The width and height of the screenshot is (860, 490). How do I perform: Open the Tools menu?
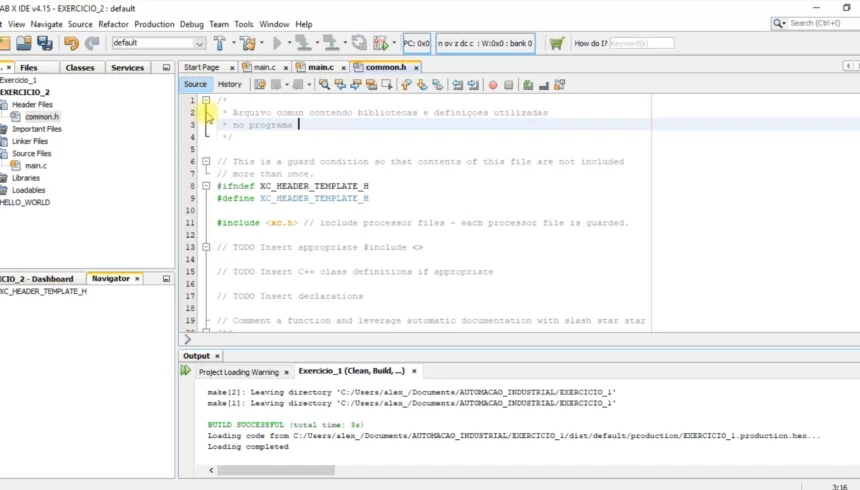(244, 24)
